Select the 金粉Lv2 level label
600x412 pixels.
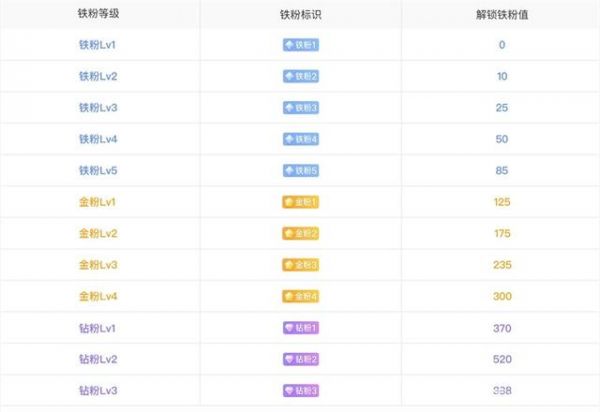click(98, 233)
